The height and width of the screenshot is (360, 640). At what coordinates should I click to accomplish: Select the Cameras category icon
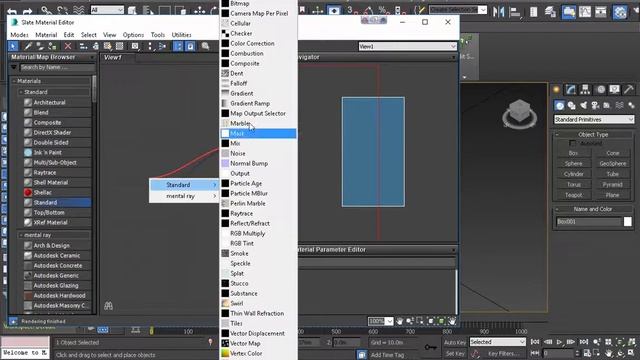(595, 106)
